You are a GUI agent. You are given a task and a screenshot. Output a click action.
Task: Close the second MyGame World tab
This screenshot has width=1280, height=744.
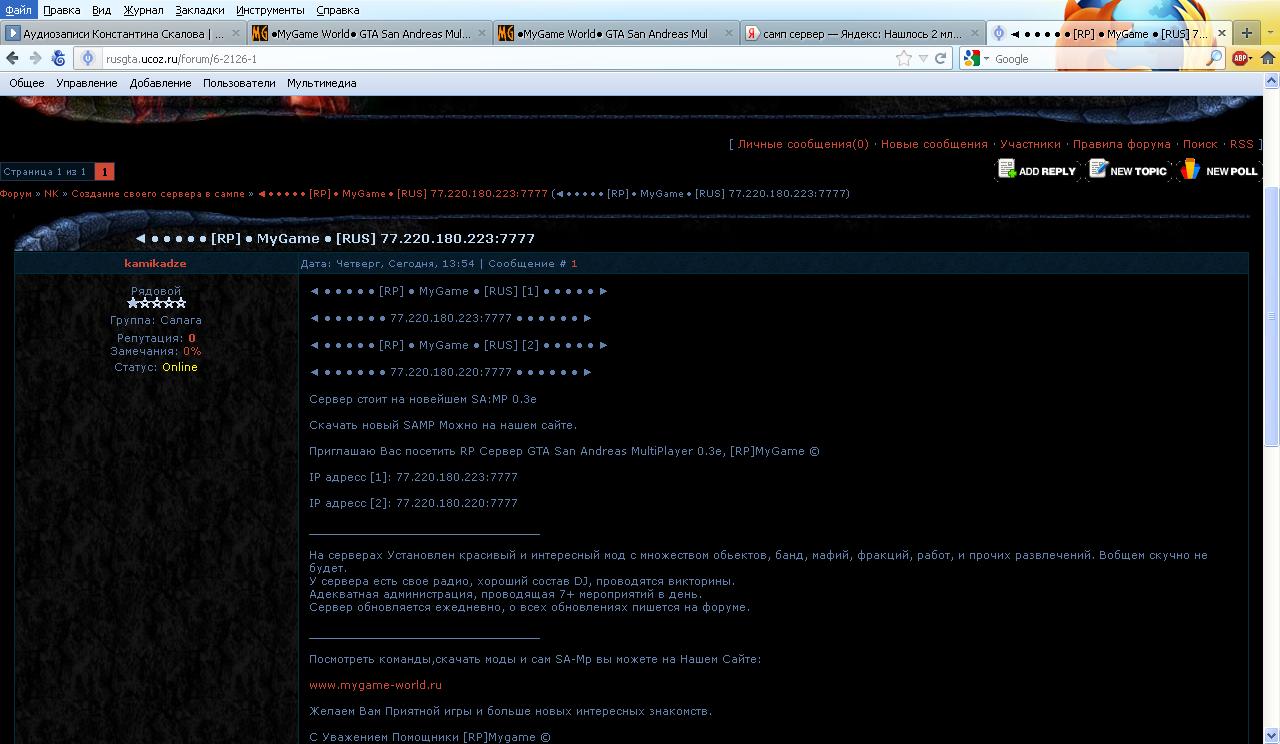727,33
